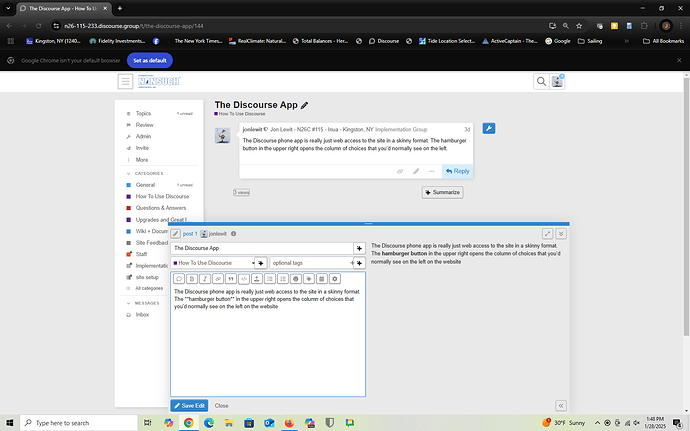690x431 pixels.
Task: Open the Discourse bookmark in bookmarks bar
Action: [384, 41]
